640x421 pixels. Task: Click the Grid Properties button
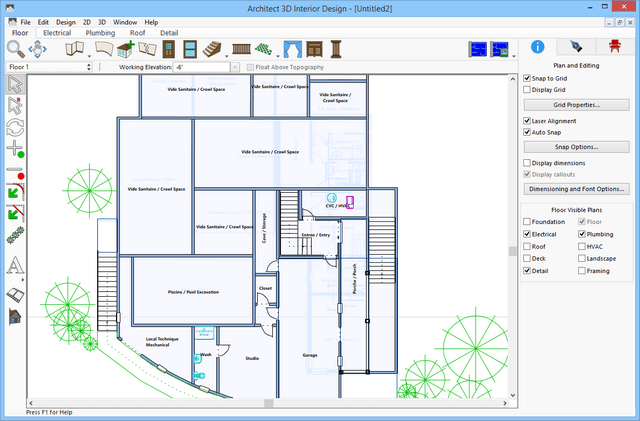pyautogui.click(x=576, y=104)
